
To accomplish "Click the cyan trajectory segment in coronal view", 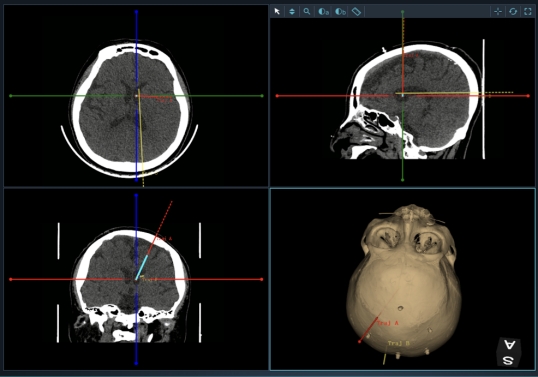I will tap(142, 267).
